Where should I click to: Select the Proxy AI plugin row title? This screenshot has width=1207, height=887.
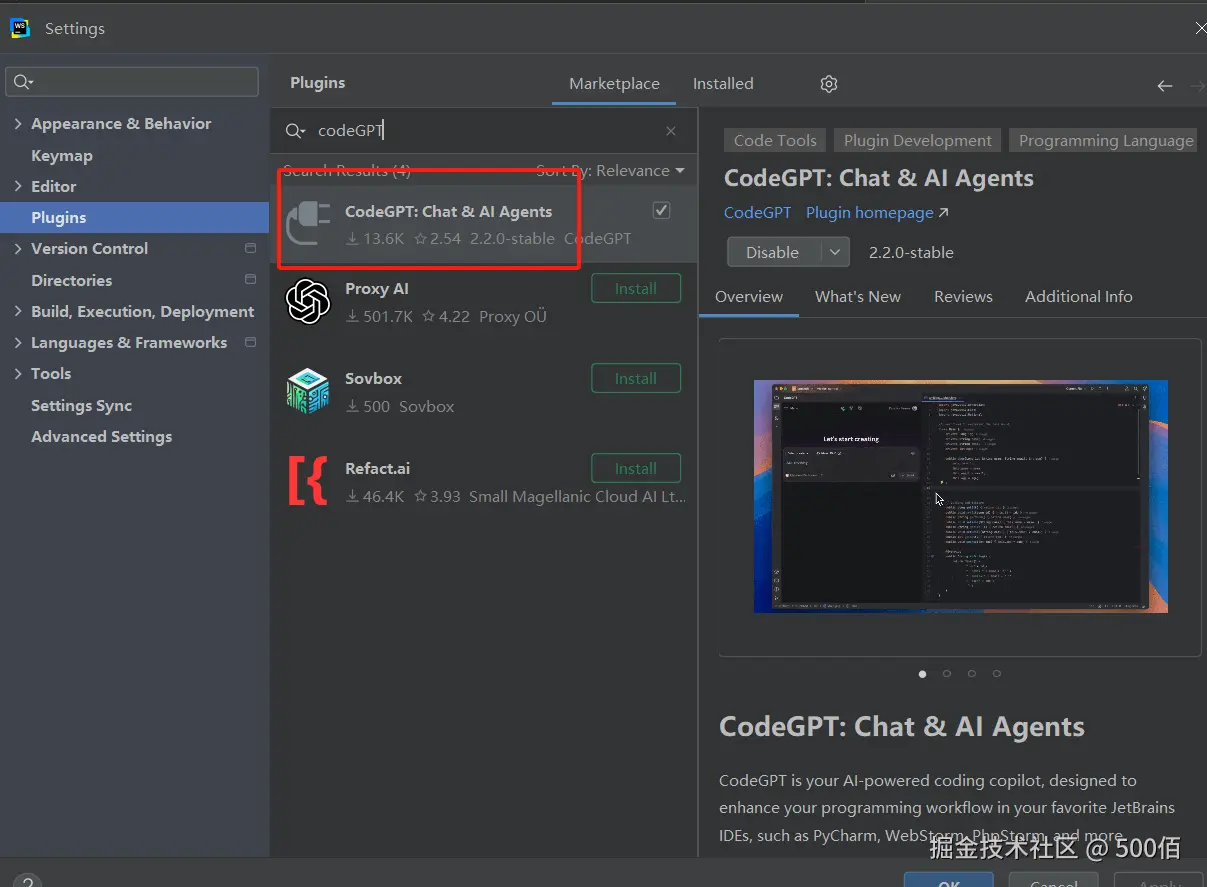pos(377,288)
